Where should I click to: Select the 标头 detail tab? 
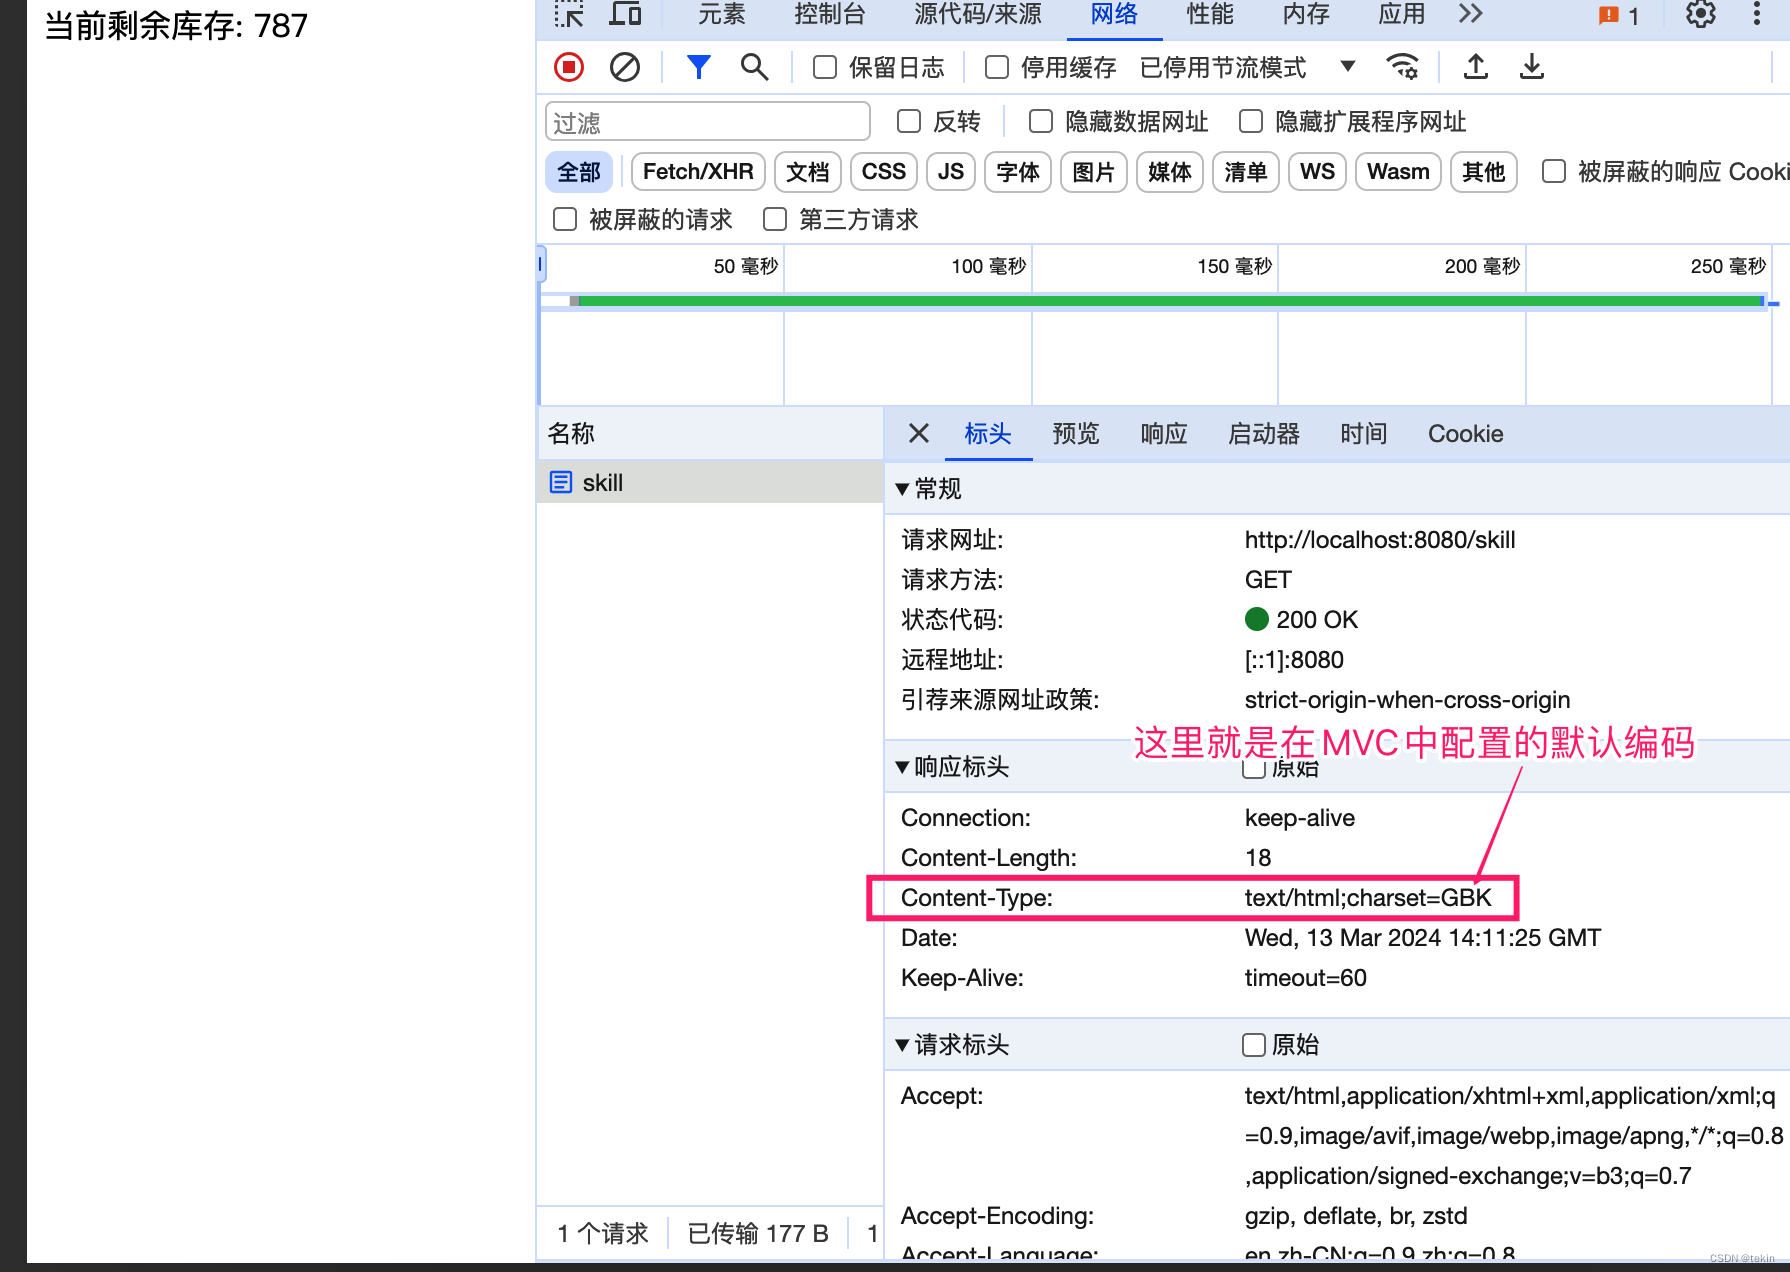pos(988,433)
